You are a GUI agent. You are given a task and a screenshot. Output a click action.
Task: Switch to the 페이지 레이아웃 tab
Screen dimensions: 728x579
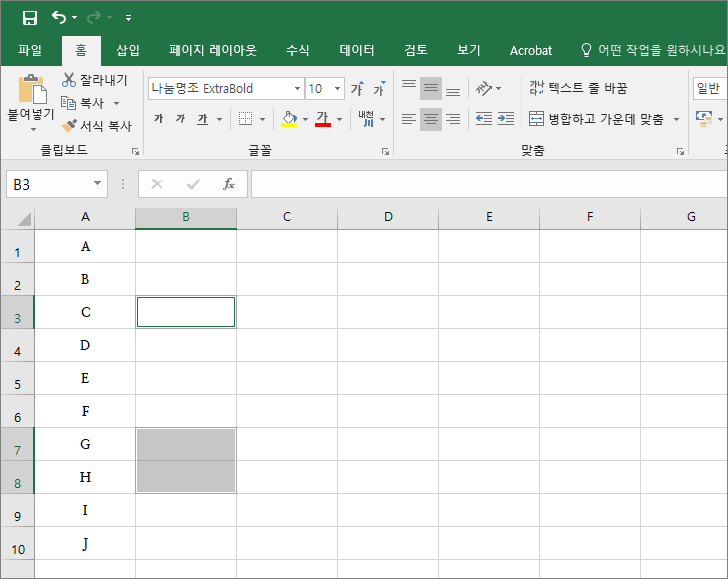click(x=213, y=50)
